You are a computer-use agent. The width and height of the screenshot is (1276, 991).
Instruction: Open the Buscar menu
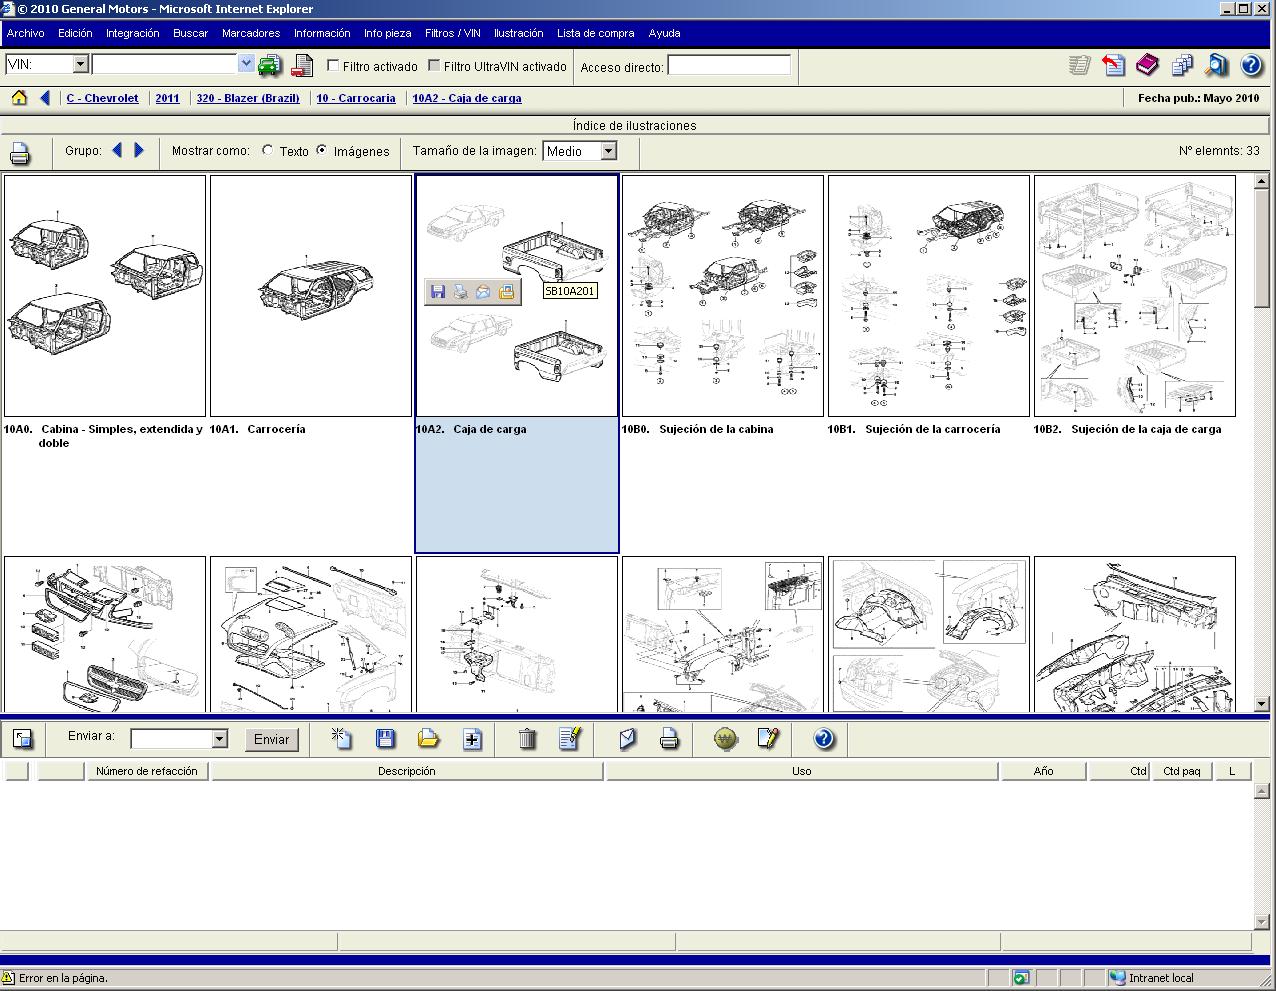[190, 33]
